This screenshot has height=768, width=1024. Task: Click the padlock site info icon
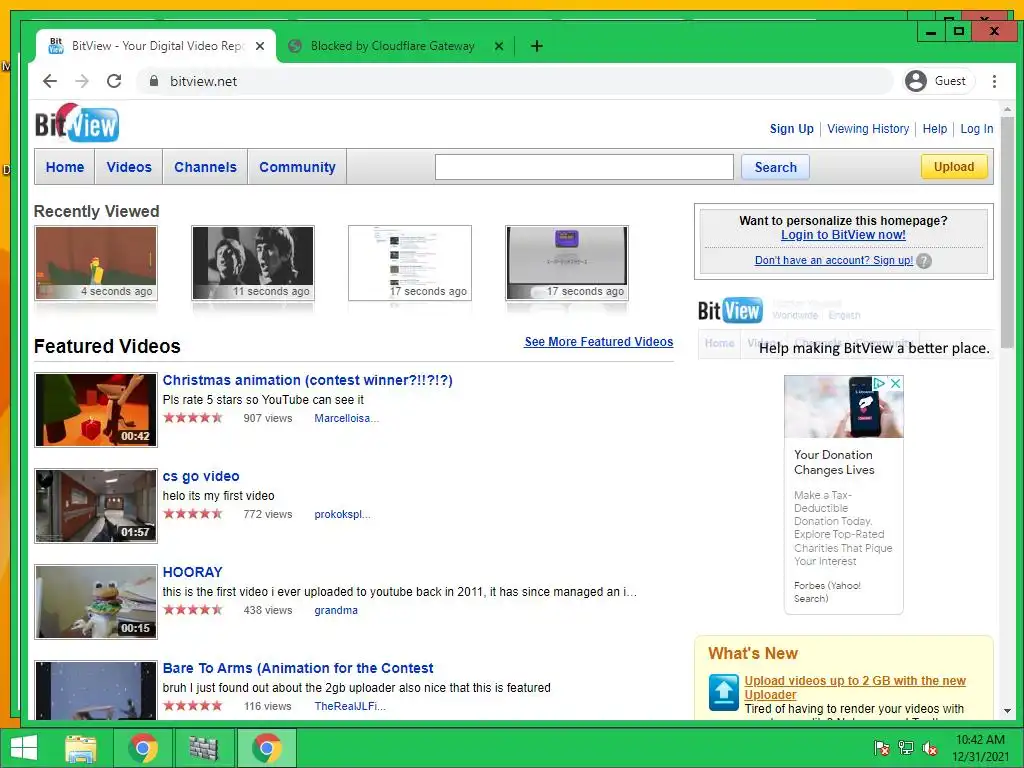pos(154,81)
